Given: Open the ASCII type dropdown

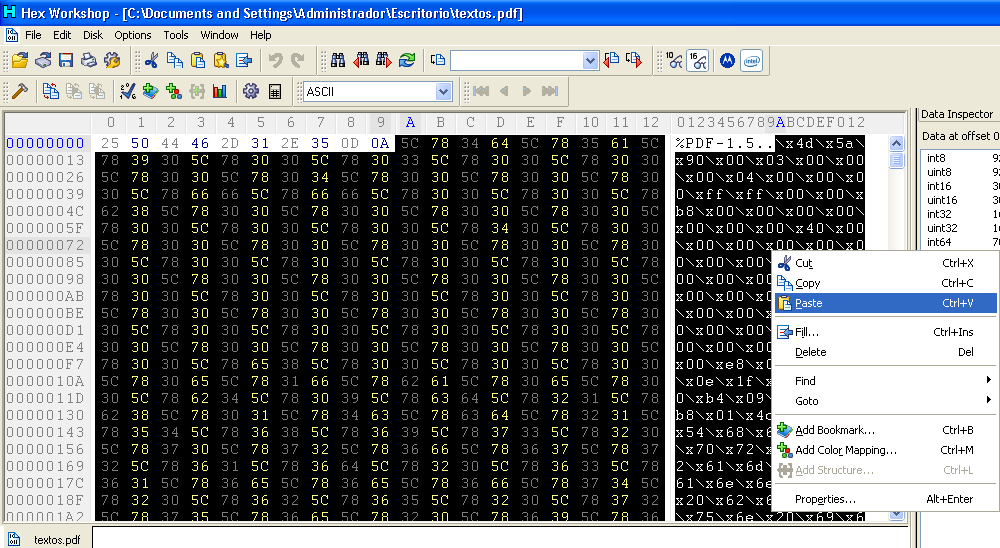Looking at the screenshot, I should click(x=443, y=92).
